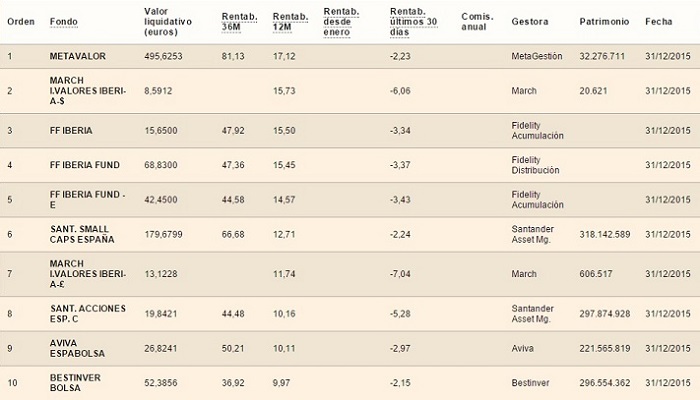Open the METAVALOR fund link
This screenshot has width=700, height=400.
coord(77,56)
